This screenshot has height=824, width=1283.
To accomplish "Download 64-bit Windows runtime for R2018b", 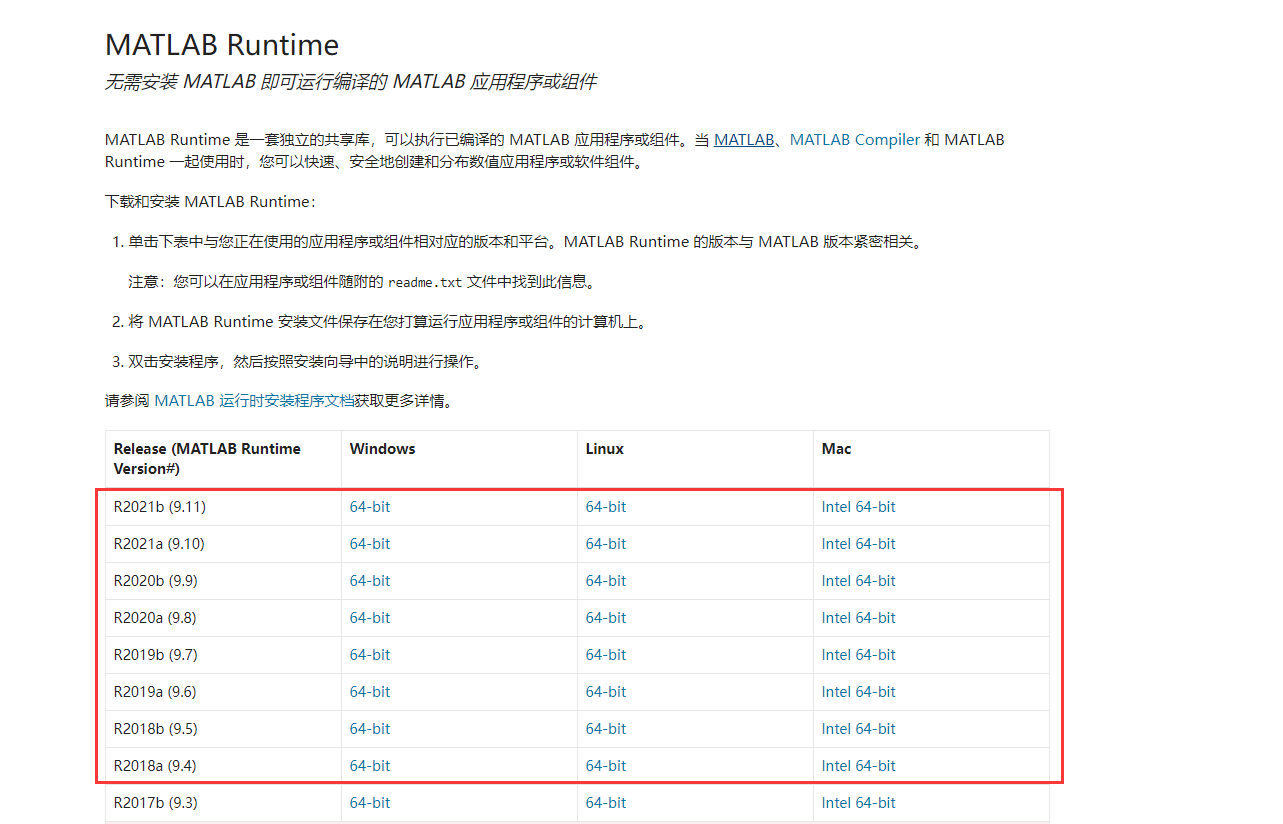I will 369,728.
